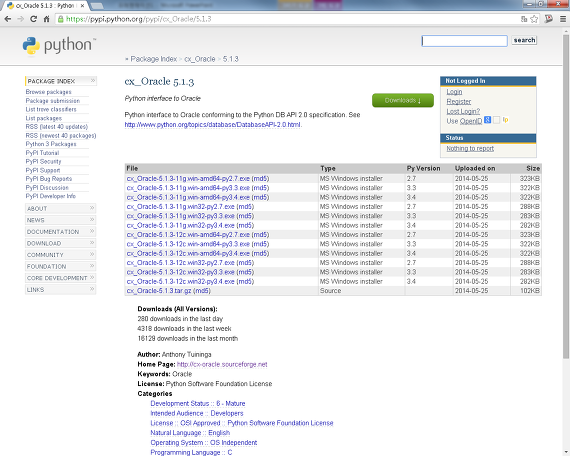Click the browser back arrow

point(8,19)
